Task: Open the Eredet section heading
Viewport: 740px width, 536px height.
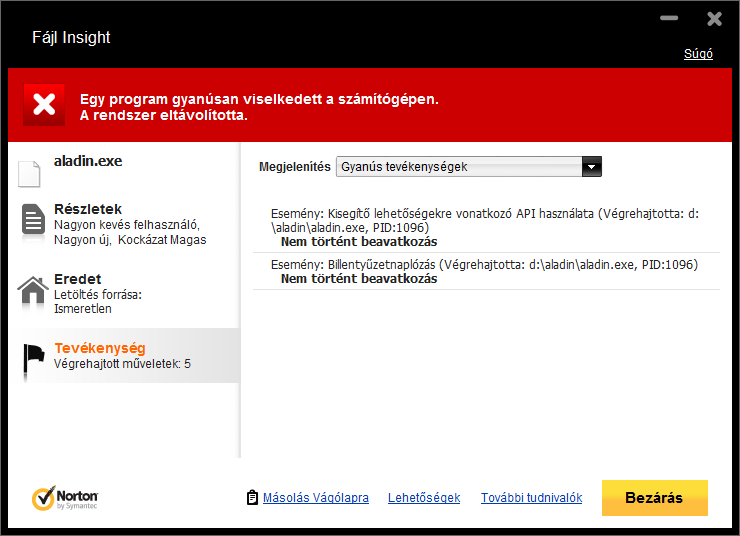Action: point(77,279)
